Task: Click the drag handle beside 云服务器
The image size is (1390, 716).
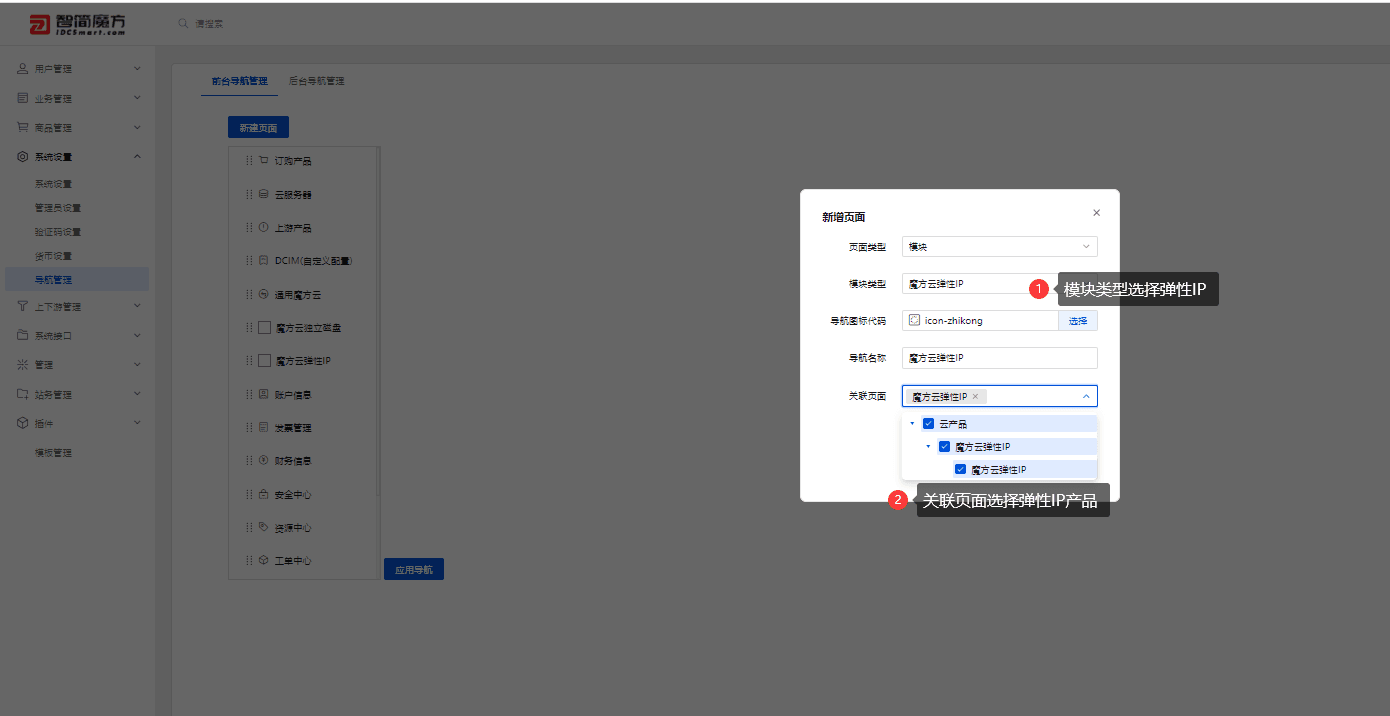Action: (x=248, y=194)
